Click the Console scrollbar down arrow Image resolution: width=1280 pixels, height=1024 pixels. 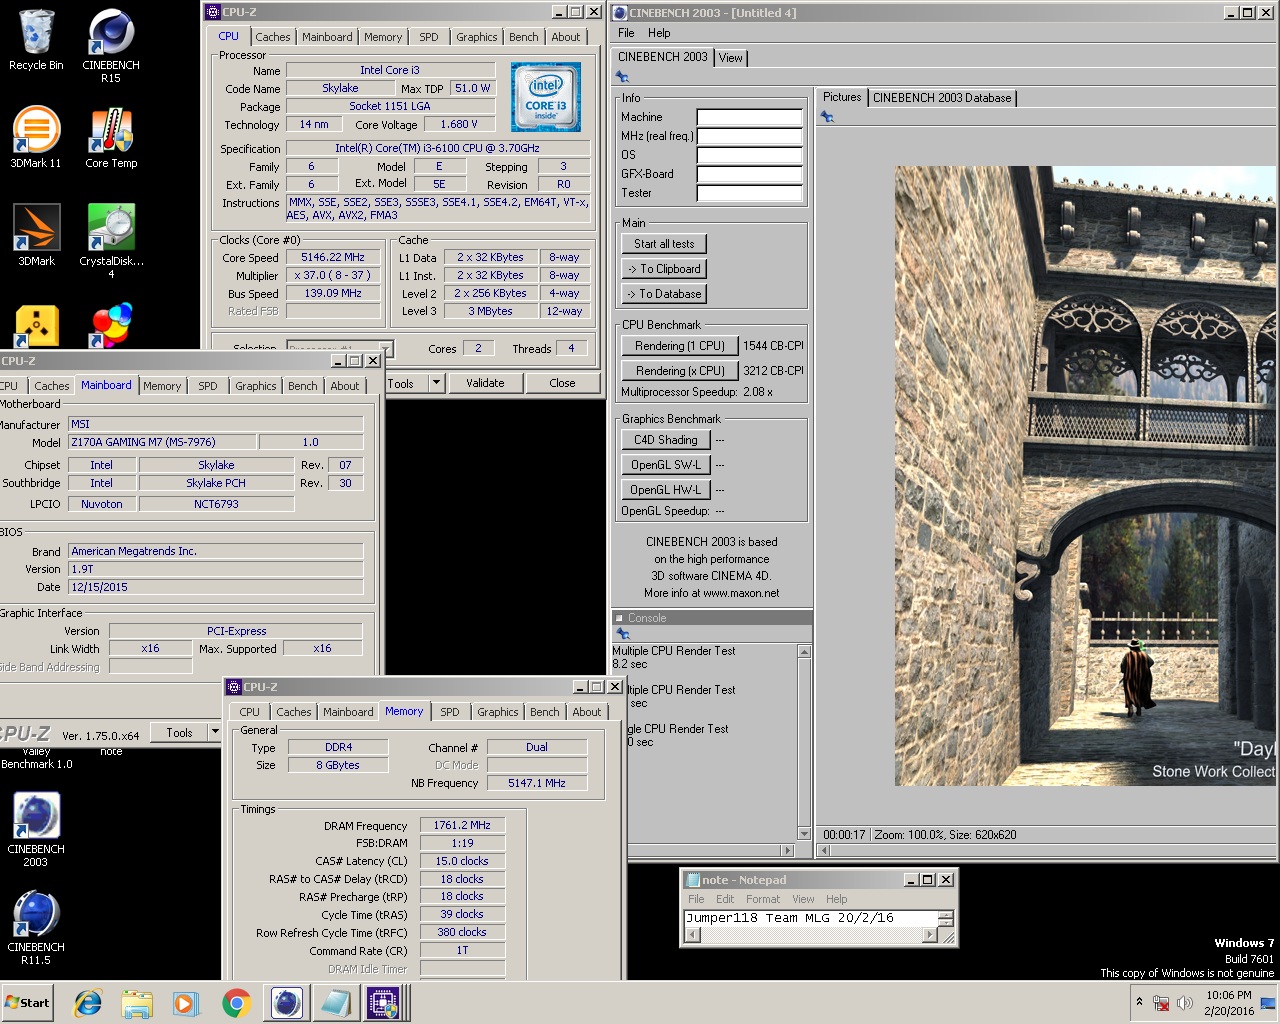(x=804, y=834)
